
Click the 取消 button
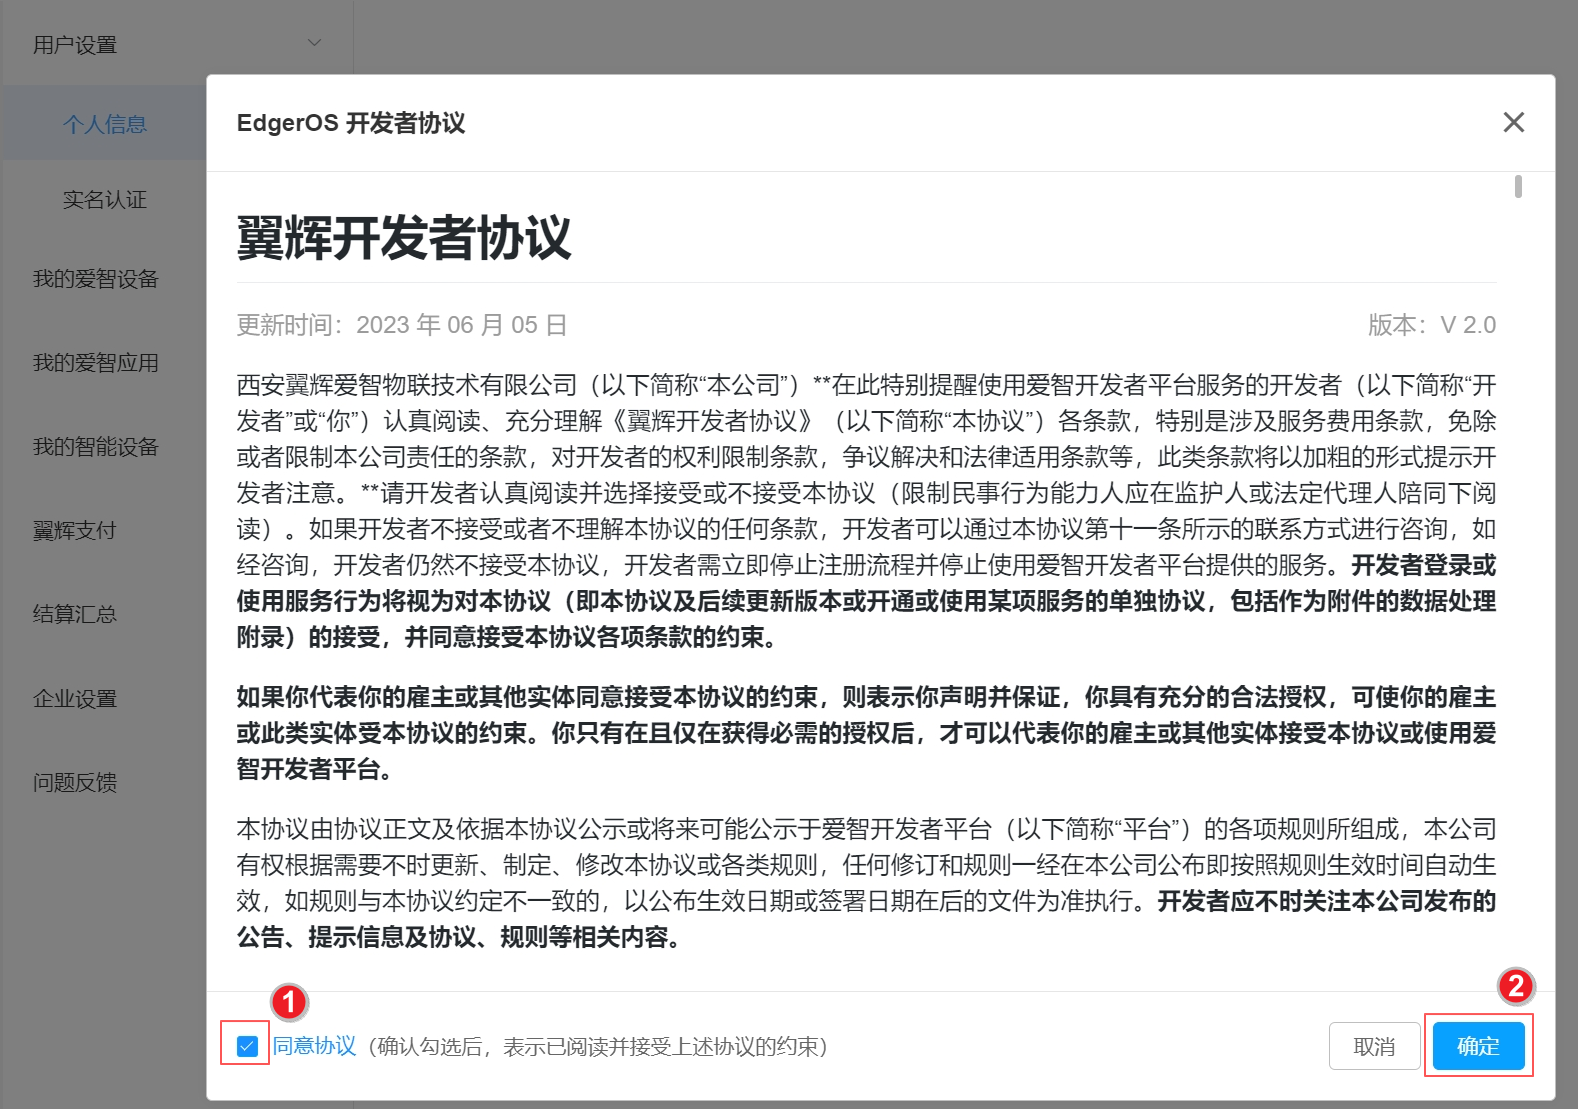click(x=1374, y=1046)
